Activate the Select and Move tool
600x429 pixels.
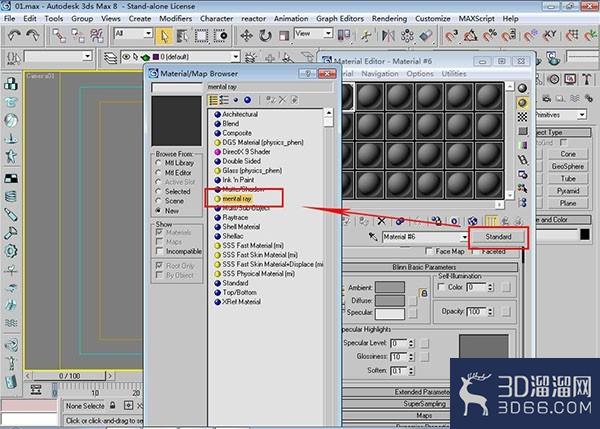pos(246,36)
